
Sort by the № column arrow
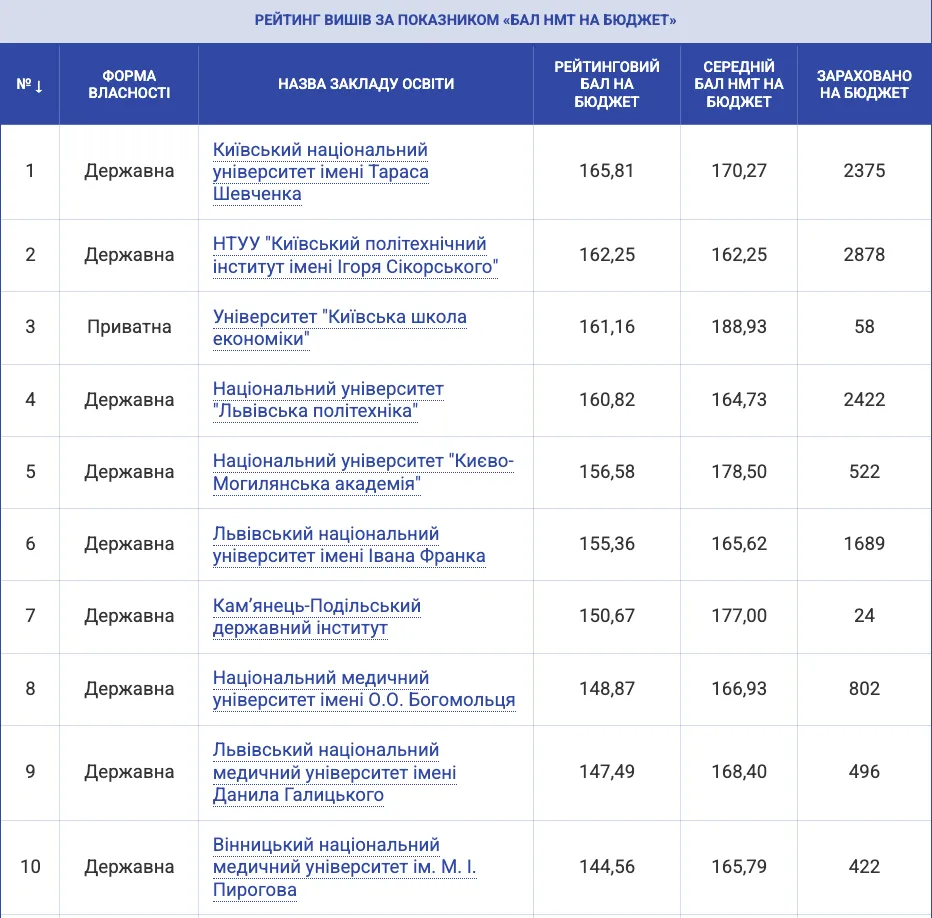point(39,87)
